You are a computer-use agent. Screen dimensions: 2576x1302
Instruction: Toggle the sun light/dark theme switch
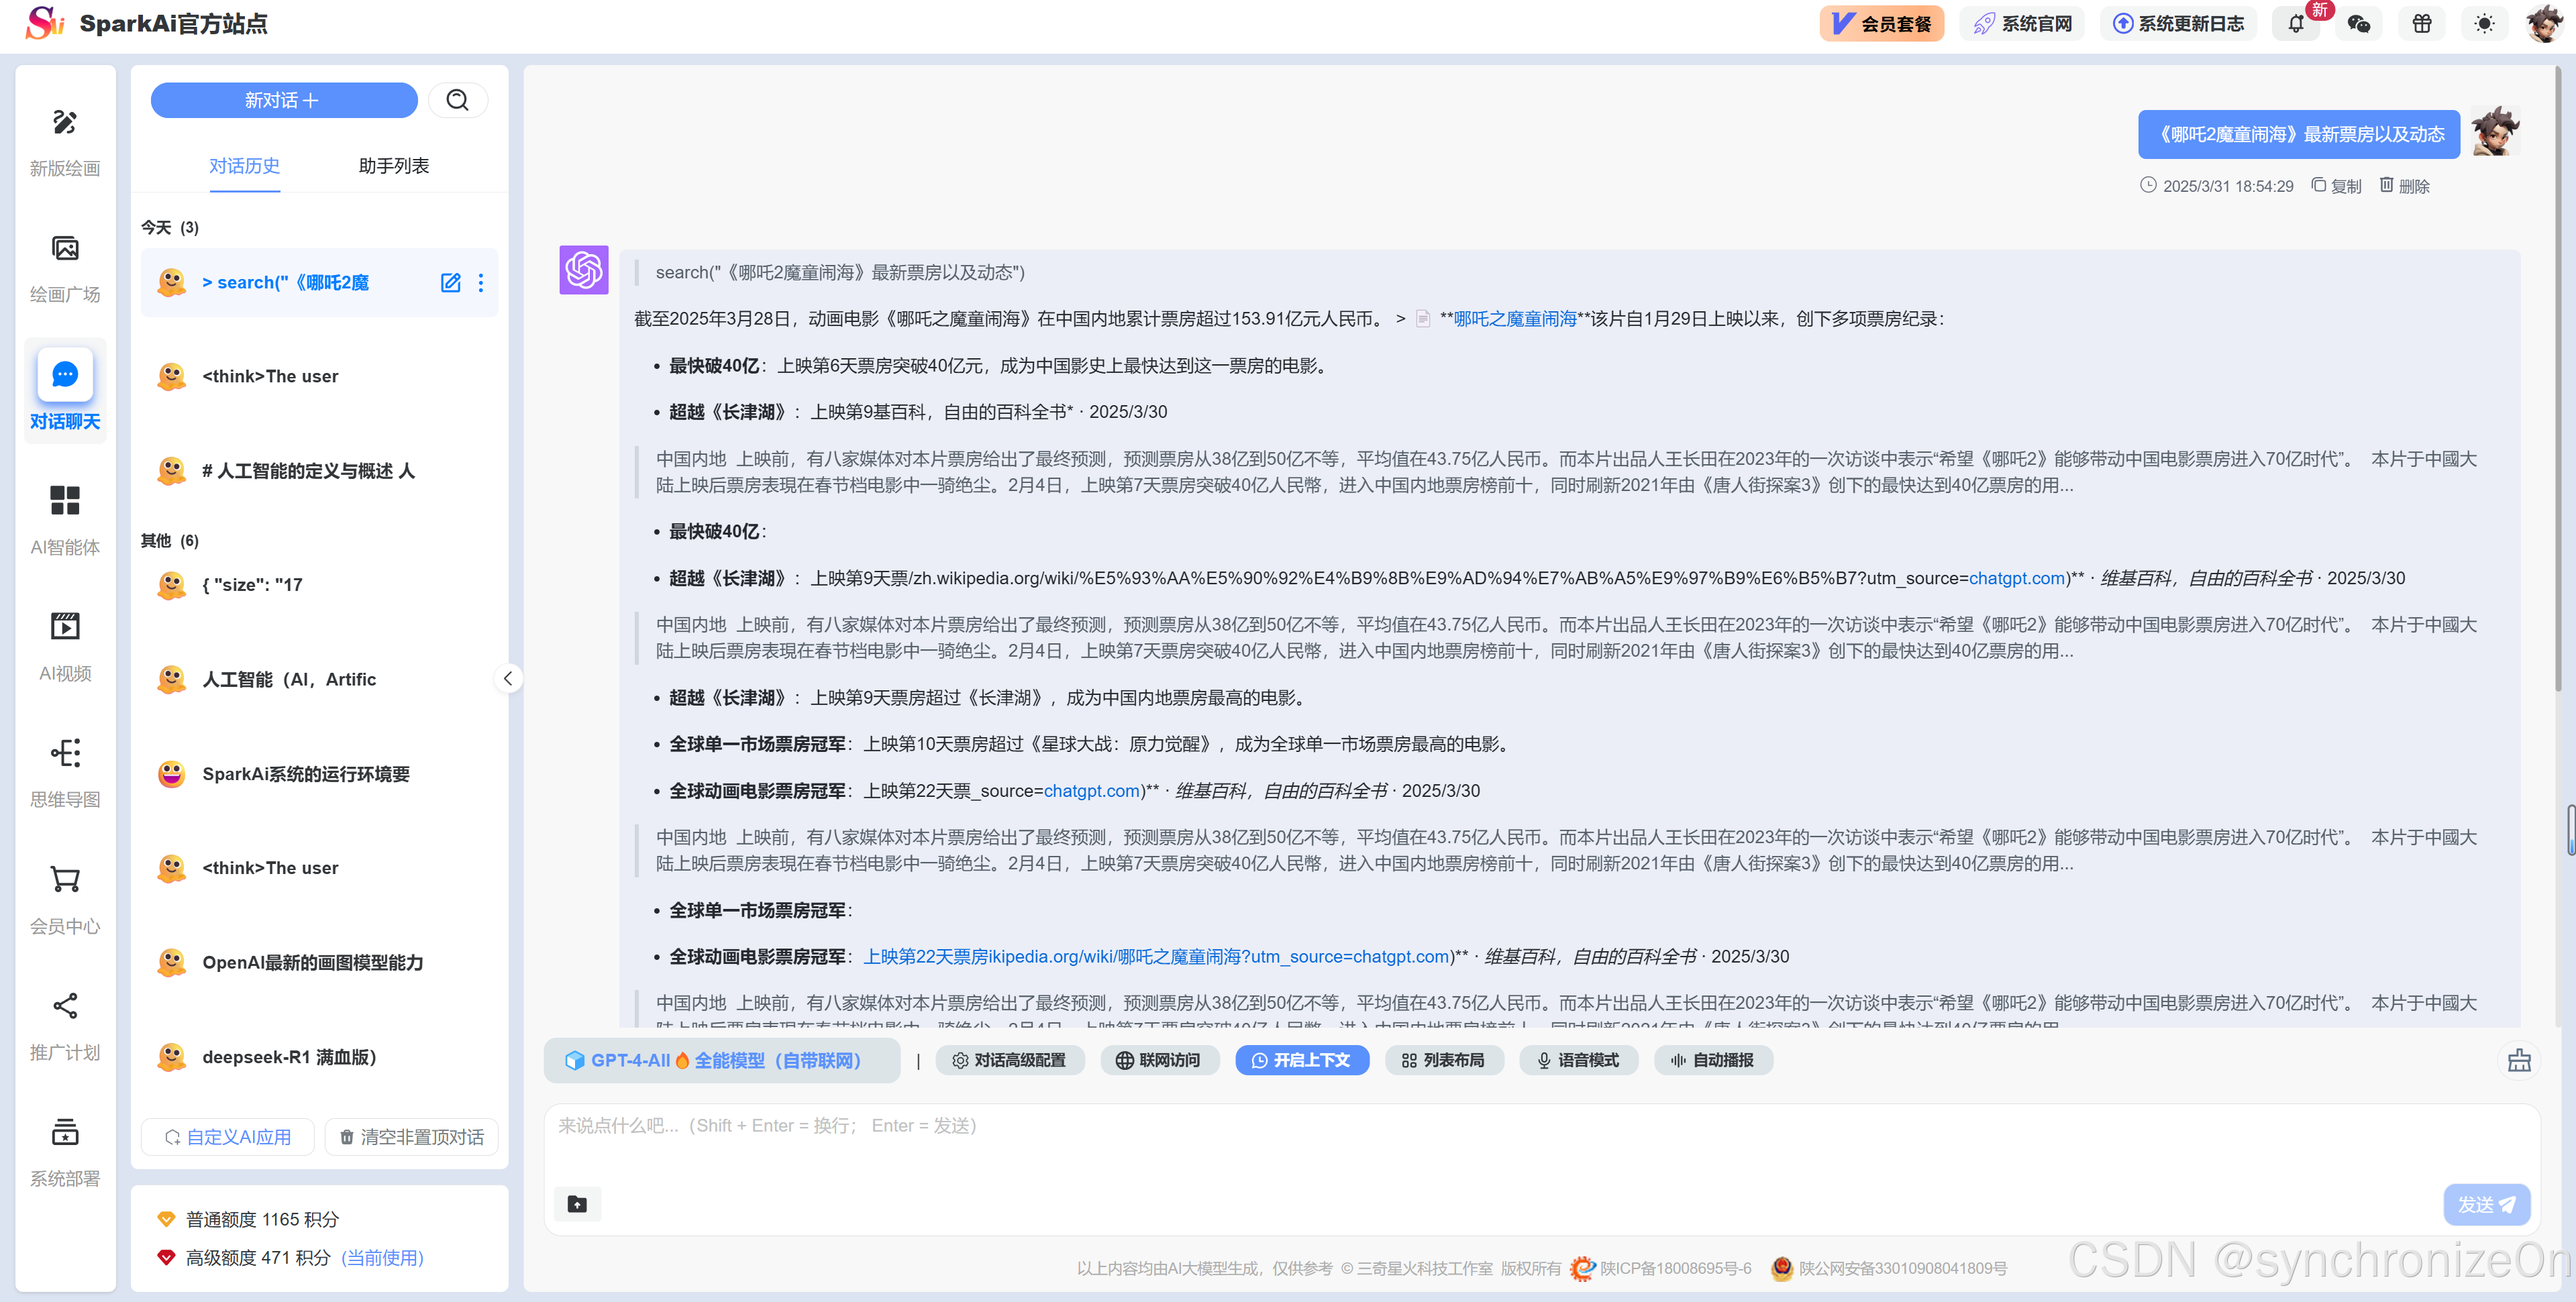pyautogui.click(x=2484, y=24)
